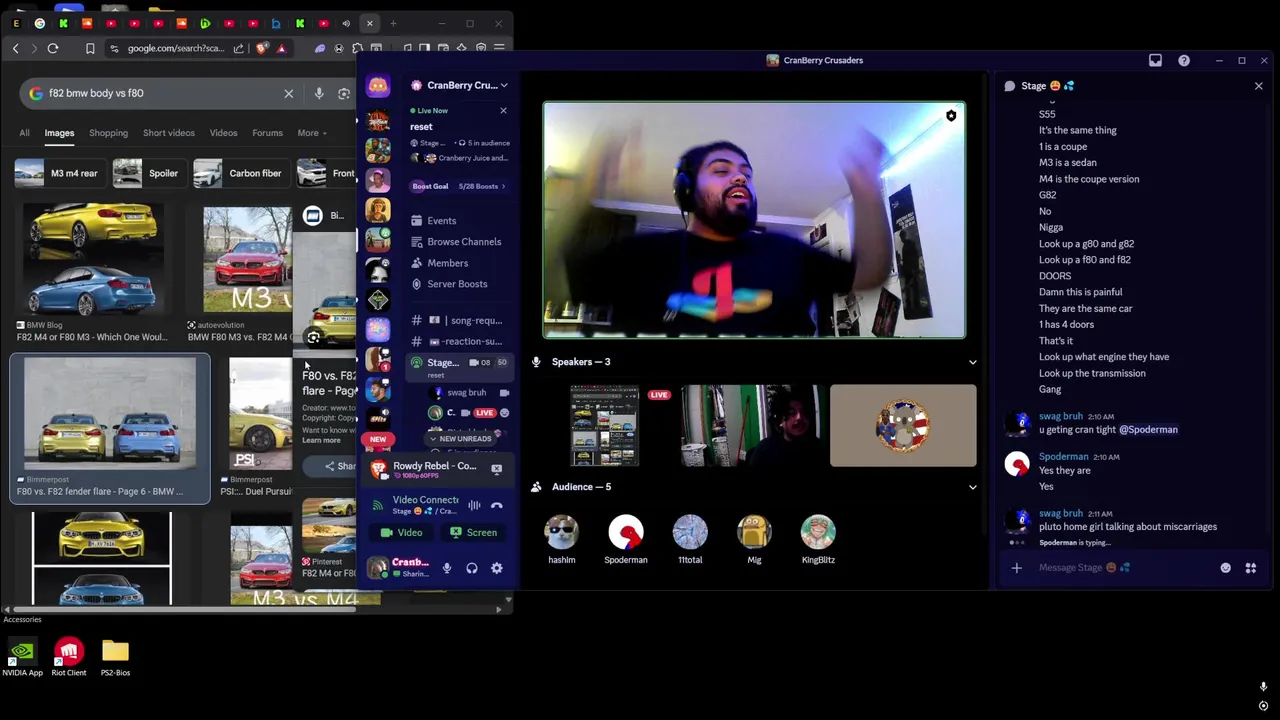Image resolution: width=1280 pixels, height=720 pixels.
Task: Click the plus attachment button in chat
Action: click(x=1016, y=568)
